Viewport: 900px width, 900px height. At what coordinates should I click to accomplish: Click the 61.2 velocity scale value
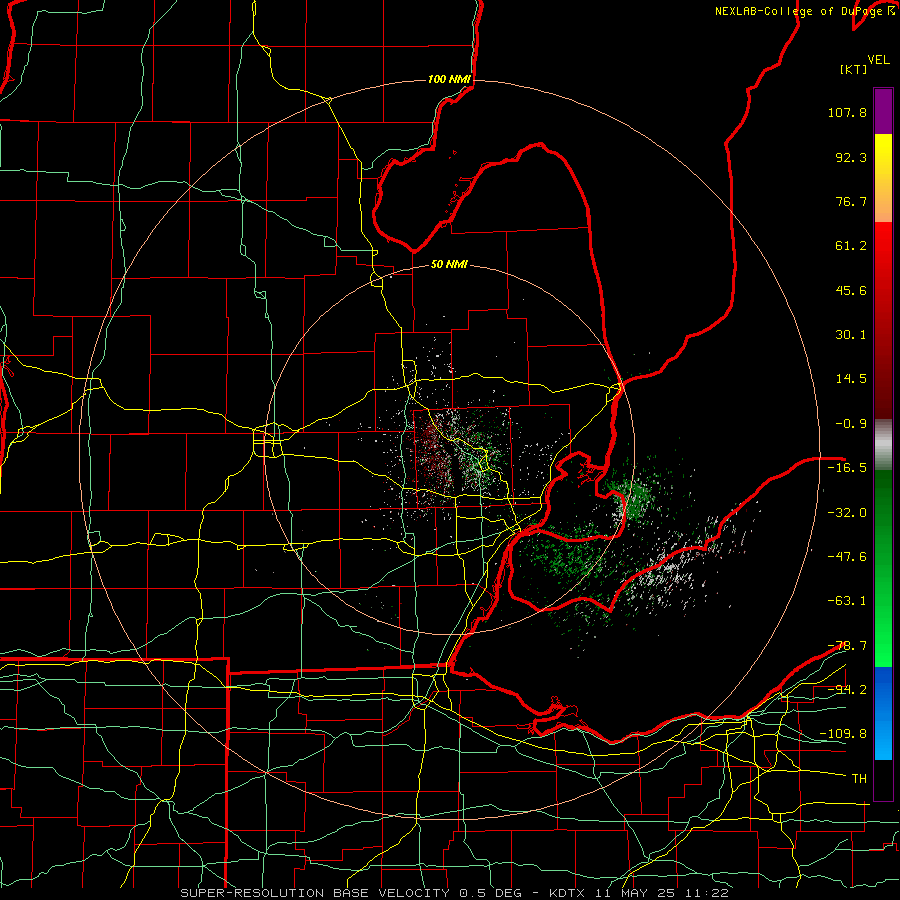tap(851, 246)
